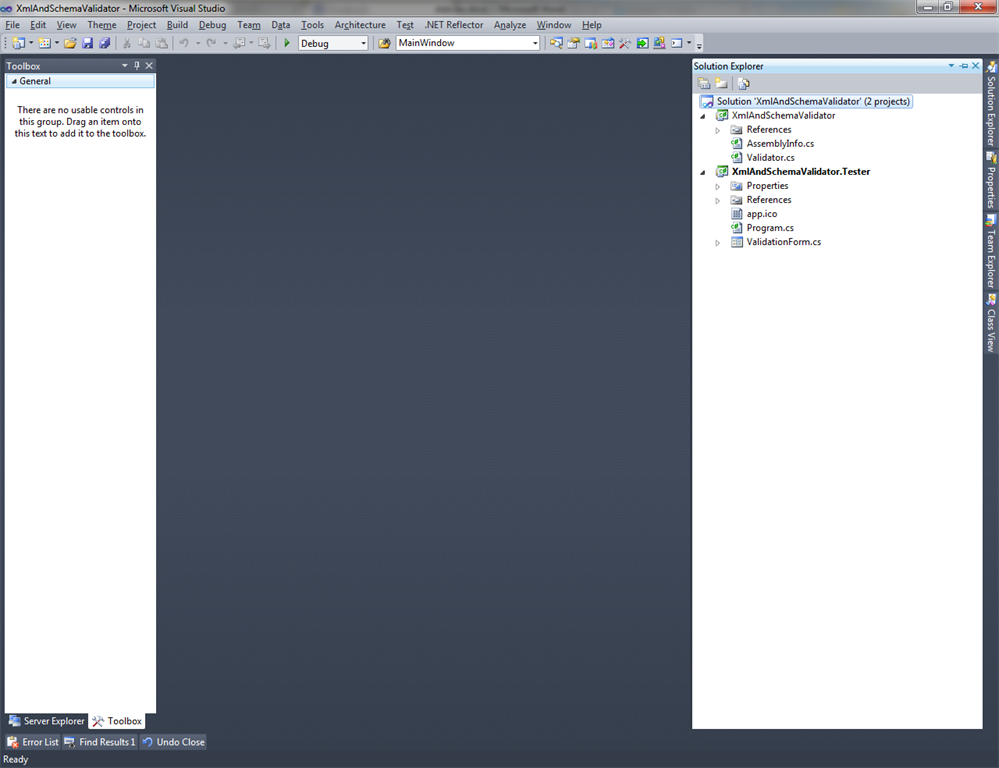Image resolution: width=999 pixels, height=768 pixels.
Task: Click the Paste icon in toolbar
Action: [x=162, y=43]
